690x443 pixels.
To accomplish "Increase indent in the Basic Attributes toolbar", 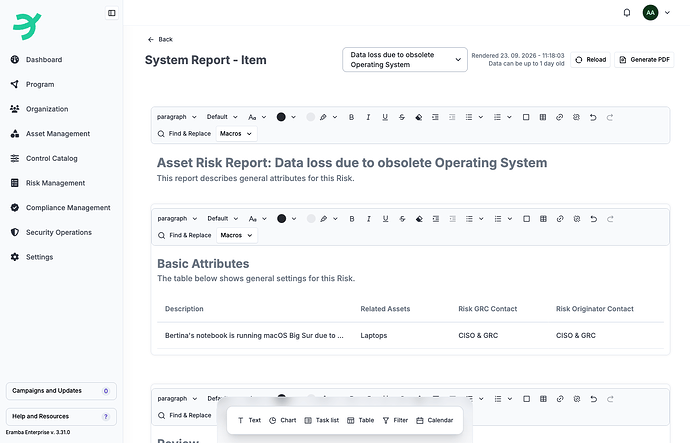I will pyautogui.click(x=436, y=219).
